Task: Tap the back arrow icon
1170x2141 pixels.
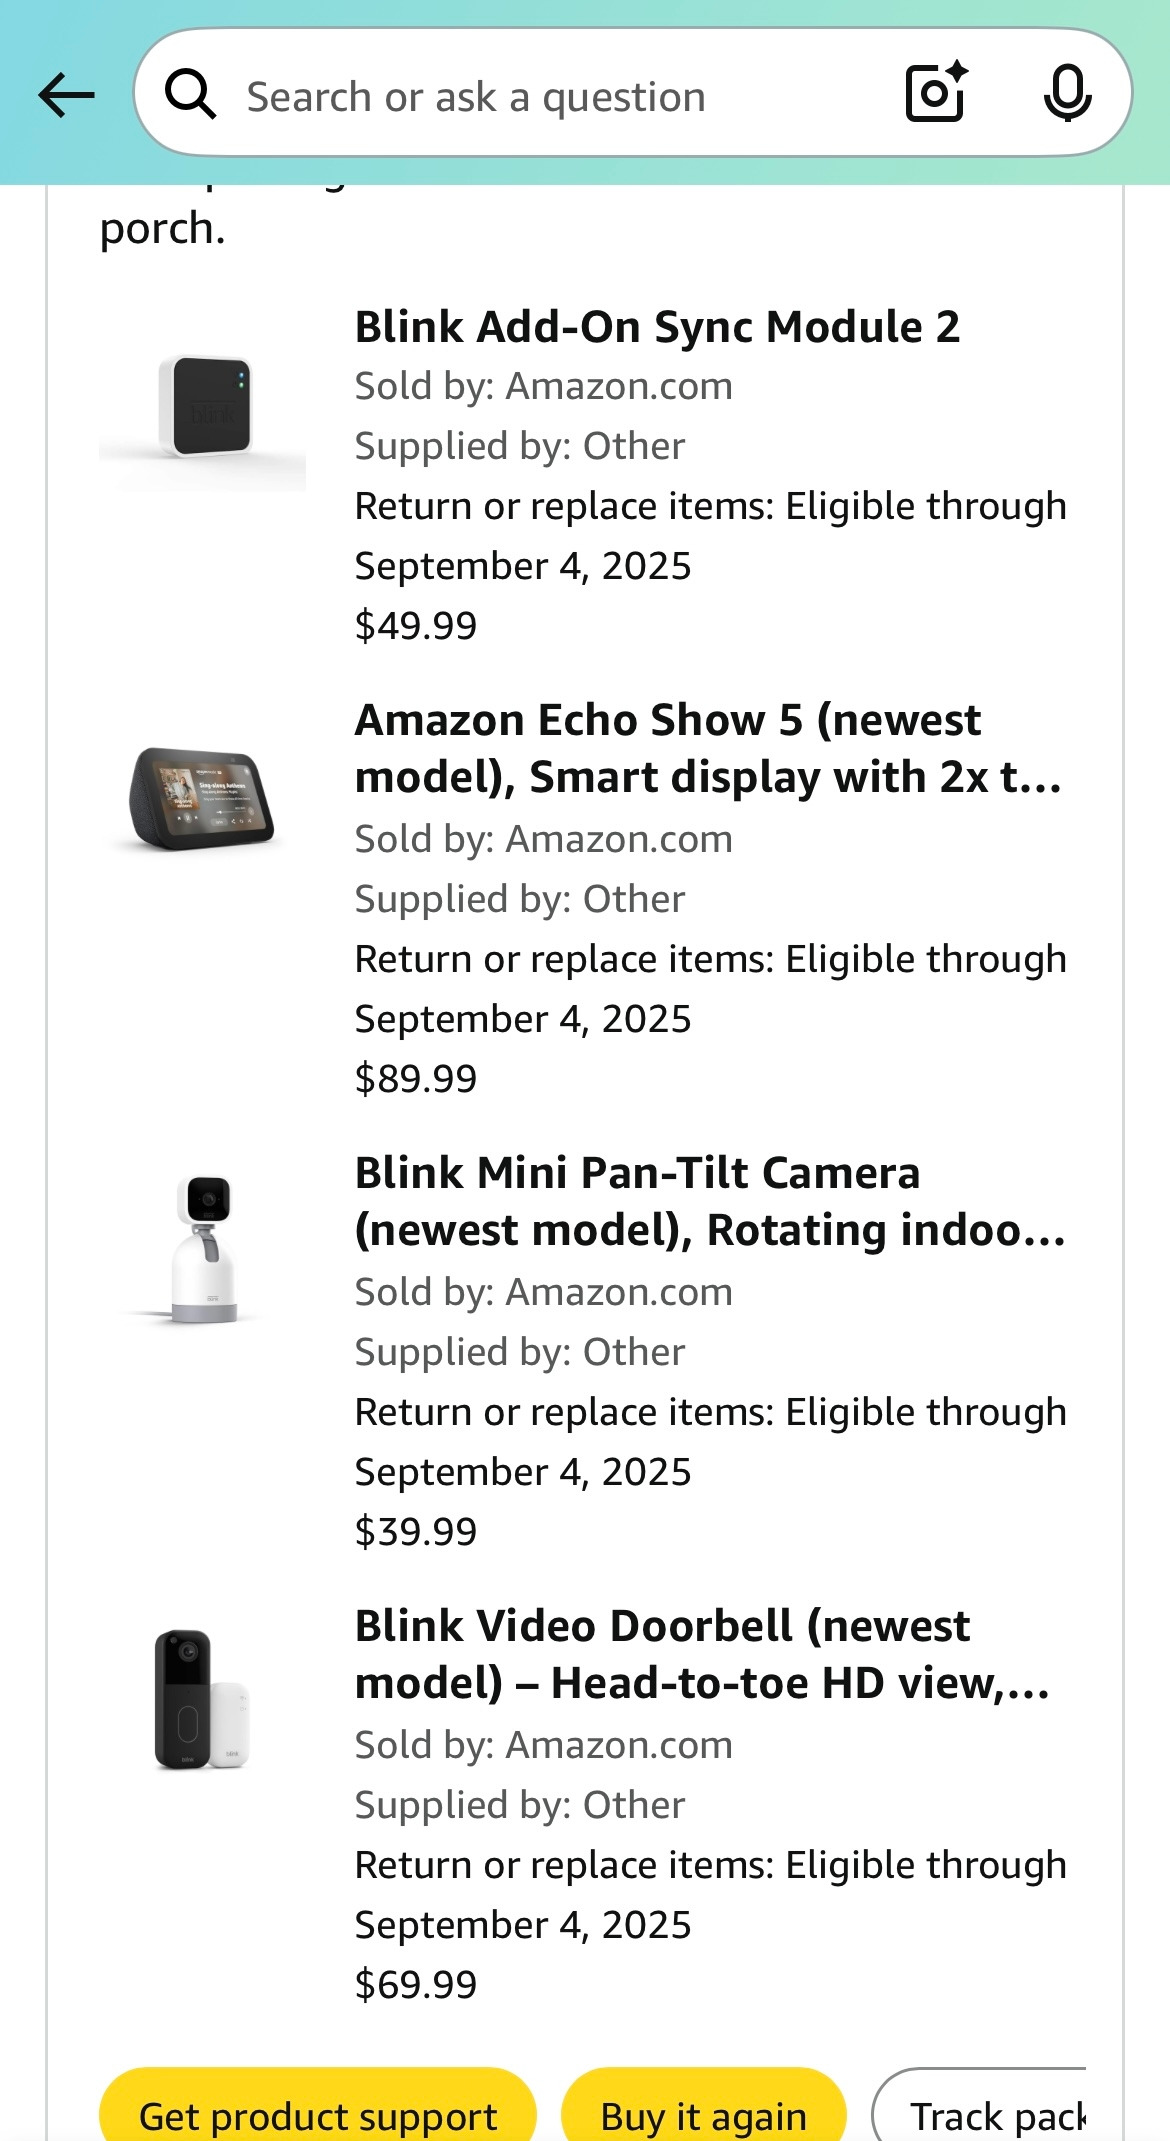Action: tap(66, 96)
